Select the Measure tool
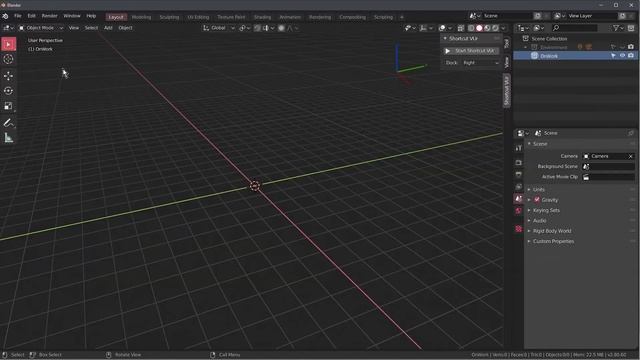The width and height of the screenshot is (640, 360). pos(8,138)
